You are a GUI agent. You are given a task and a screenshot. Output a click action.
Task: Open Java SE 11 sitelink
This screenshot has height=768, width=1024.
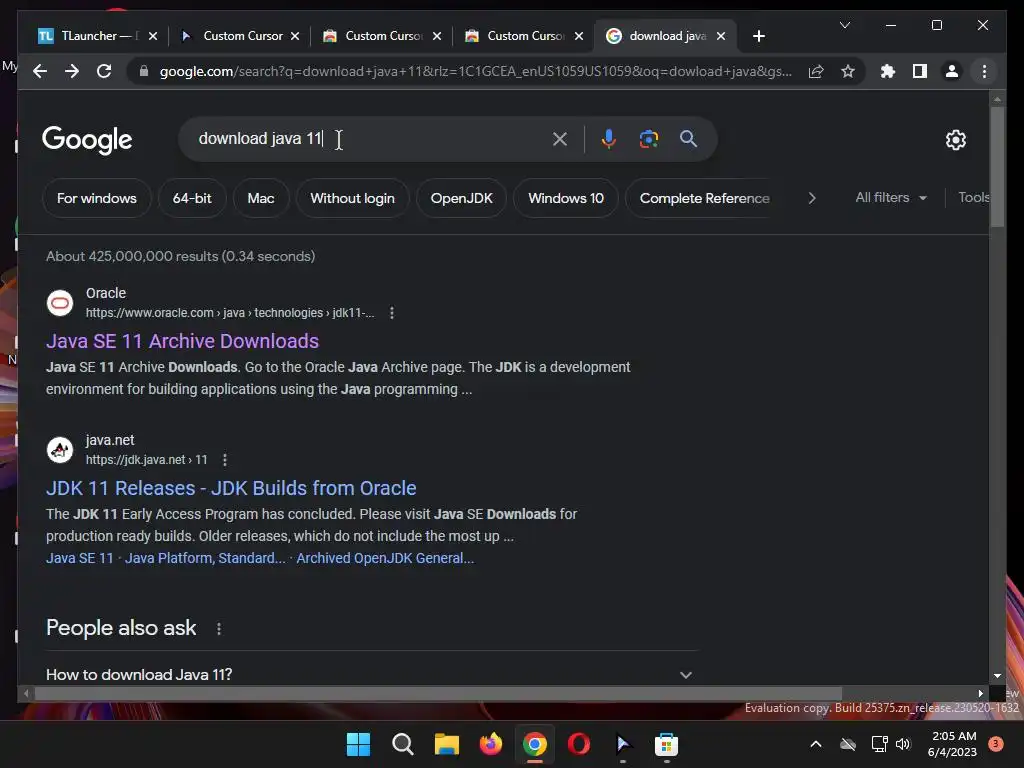point(80,558)
